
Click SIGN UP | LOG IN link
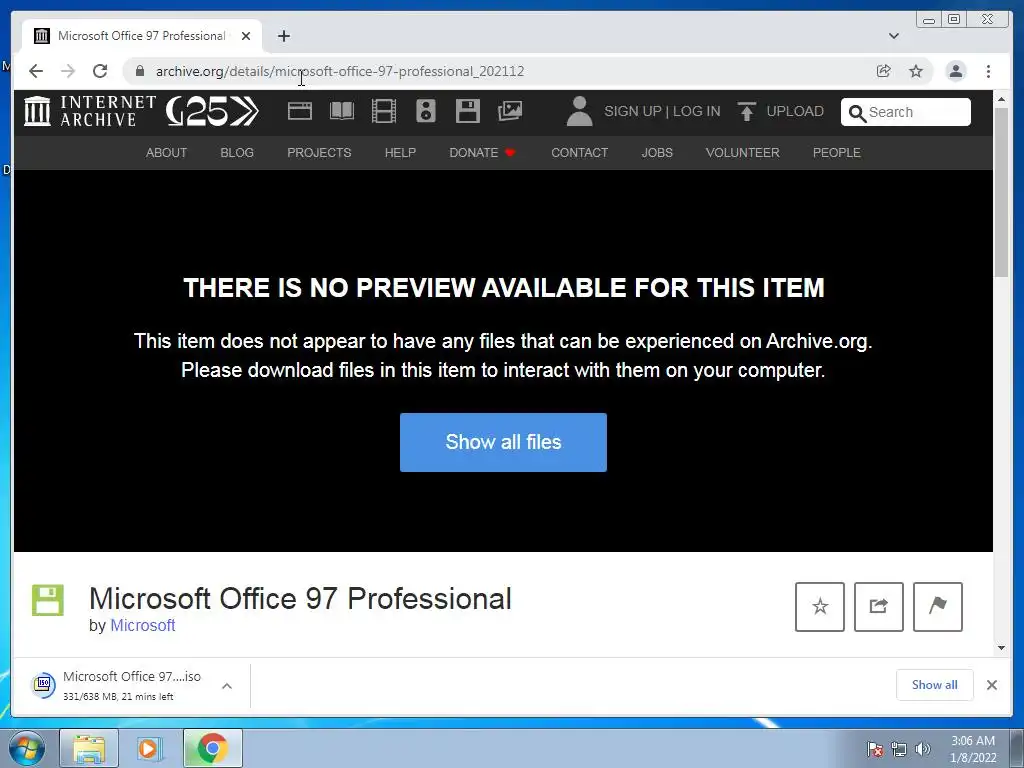click(x=662, y=111)
